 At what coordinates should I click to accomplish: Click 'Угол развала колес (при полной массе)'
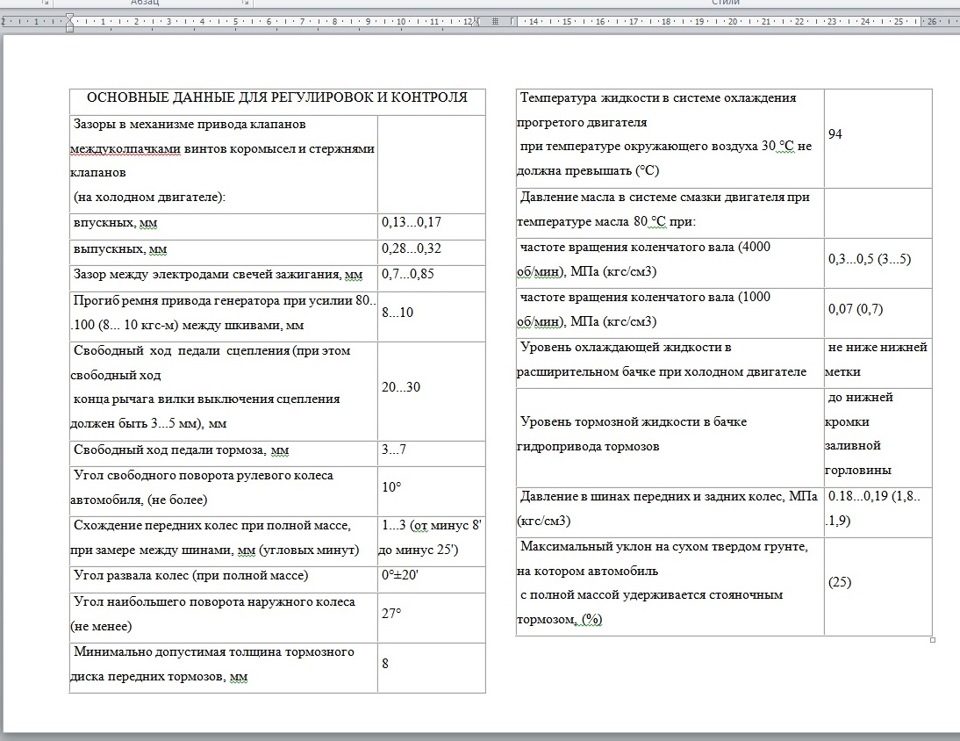tap(190, 576)
